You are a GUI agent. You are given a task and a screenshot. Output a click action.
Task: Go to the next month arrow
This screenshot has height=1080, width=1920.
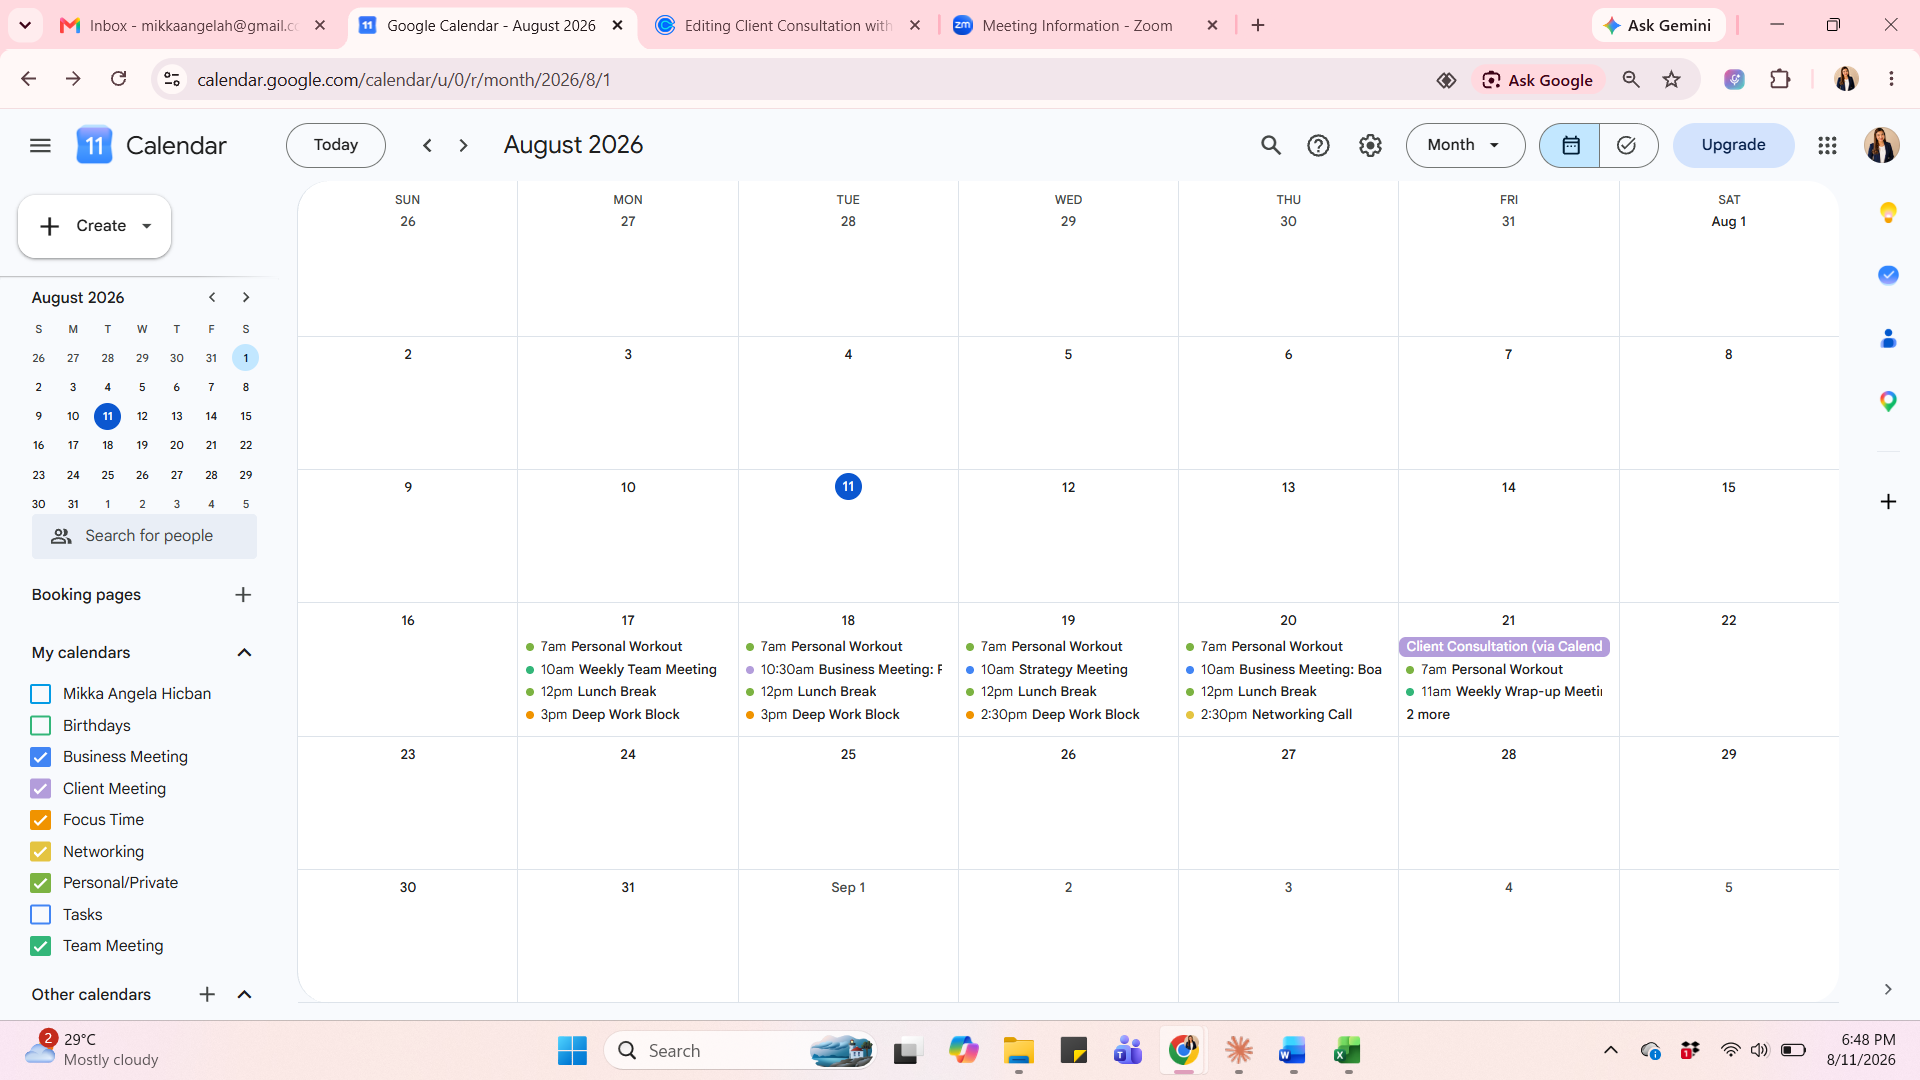click(x=463, y=146)
